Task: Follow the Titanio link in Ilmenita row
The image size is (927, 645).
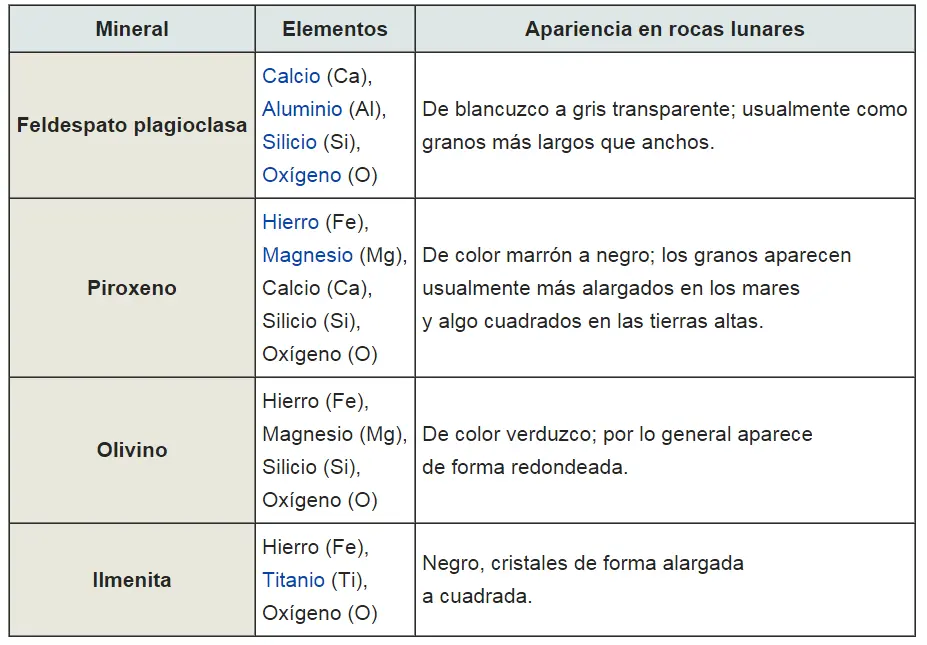Action: click(x=293, y=581)
